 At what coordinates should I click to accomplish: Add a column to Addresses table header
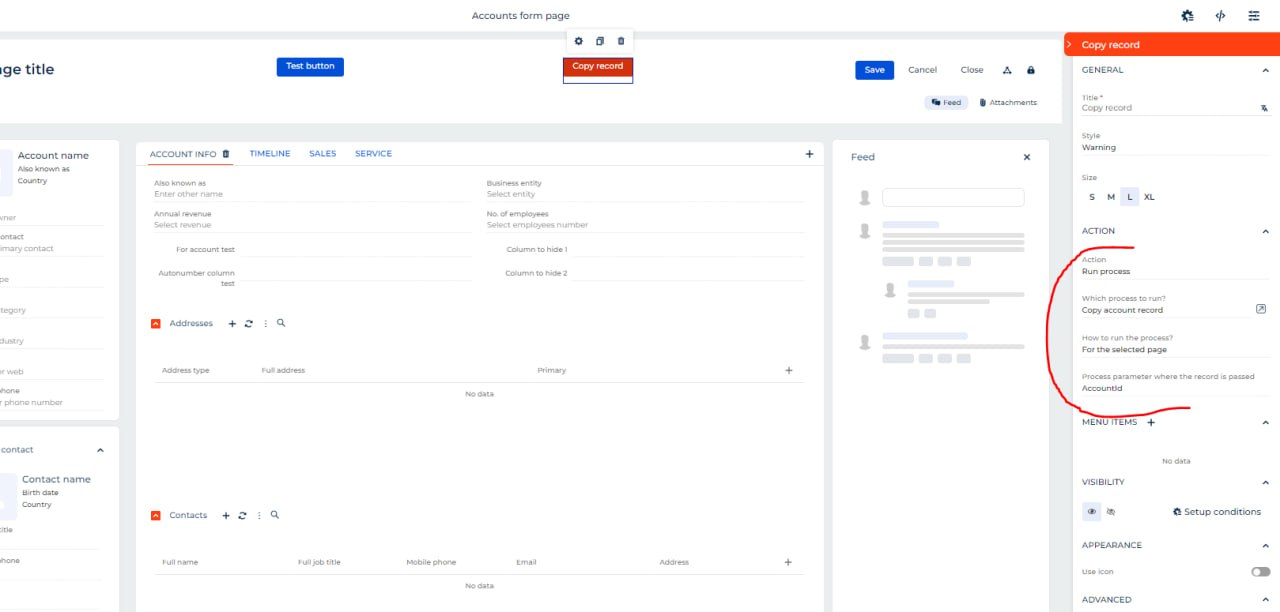(x=789, y=370)
